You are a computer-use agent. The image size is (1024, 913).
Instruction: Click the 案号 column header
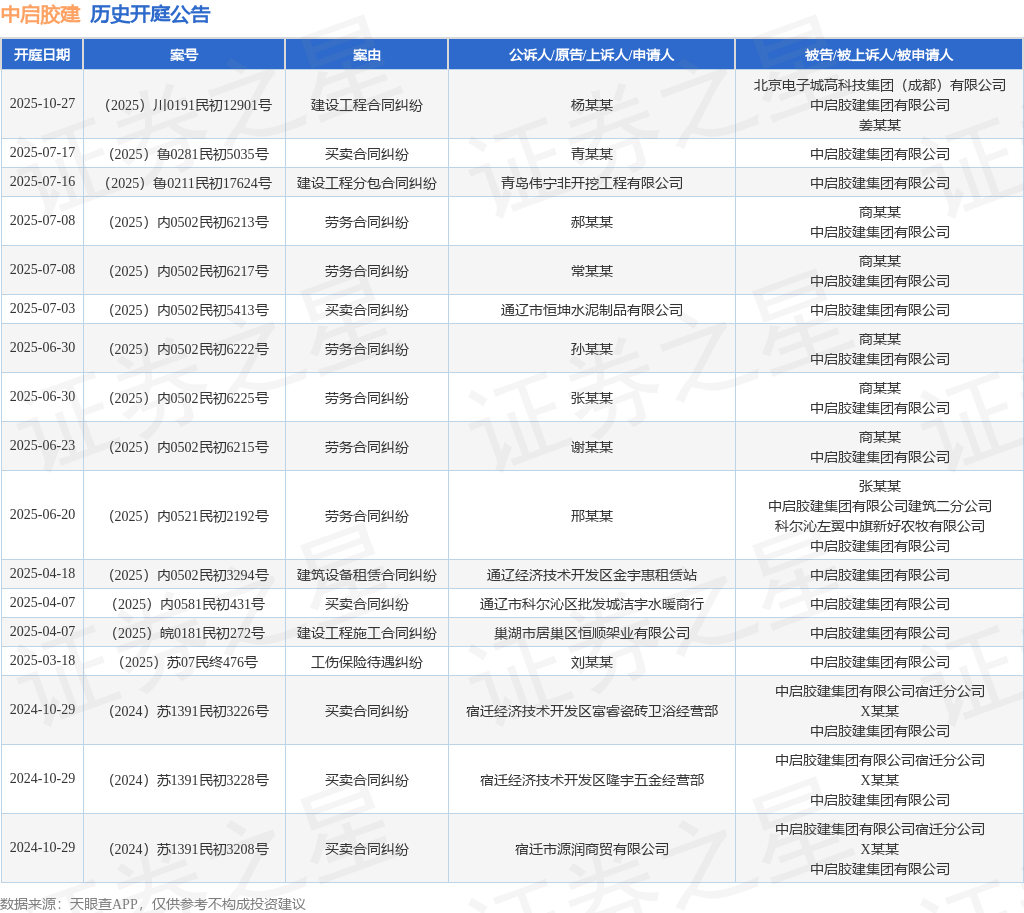tap(184, 55)
